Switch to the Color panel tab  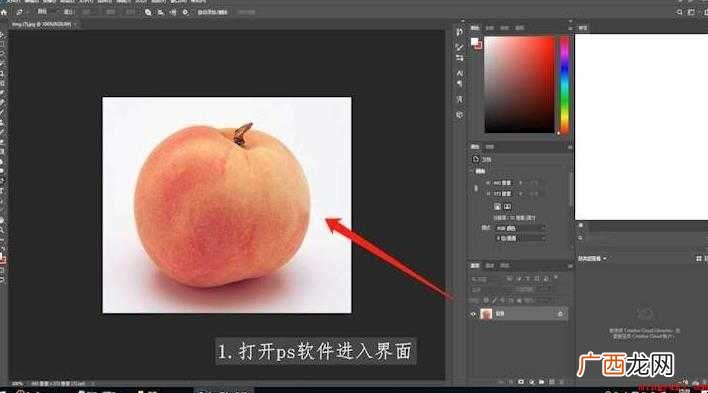[x=475, y=28]
